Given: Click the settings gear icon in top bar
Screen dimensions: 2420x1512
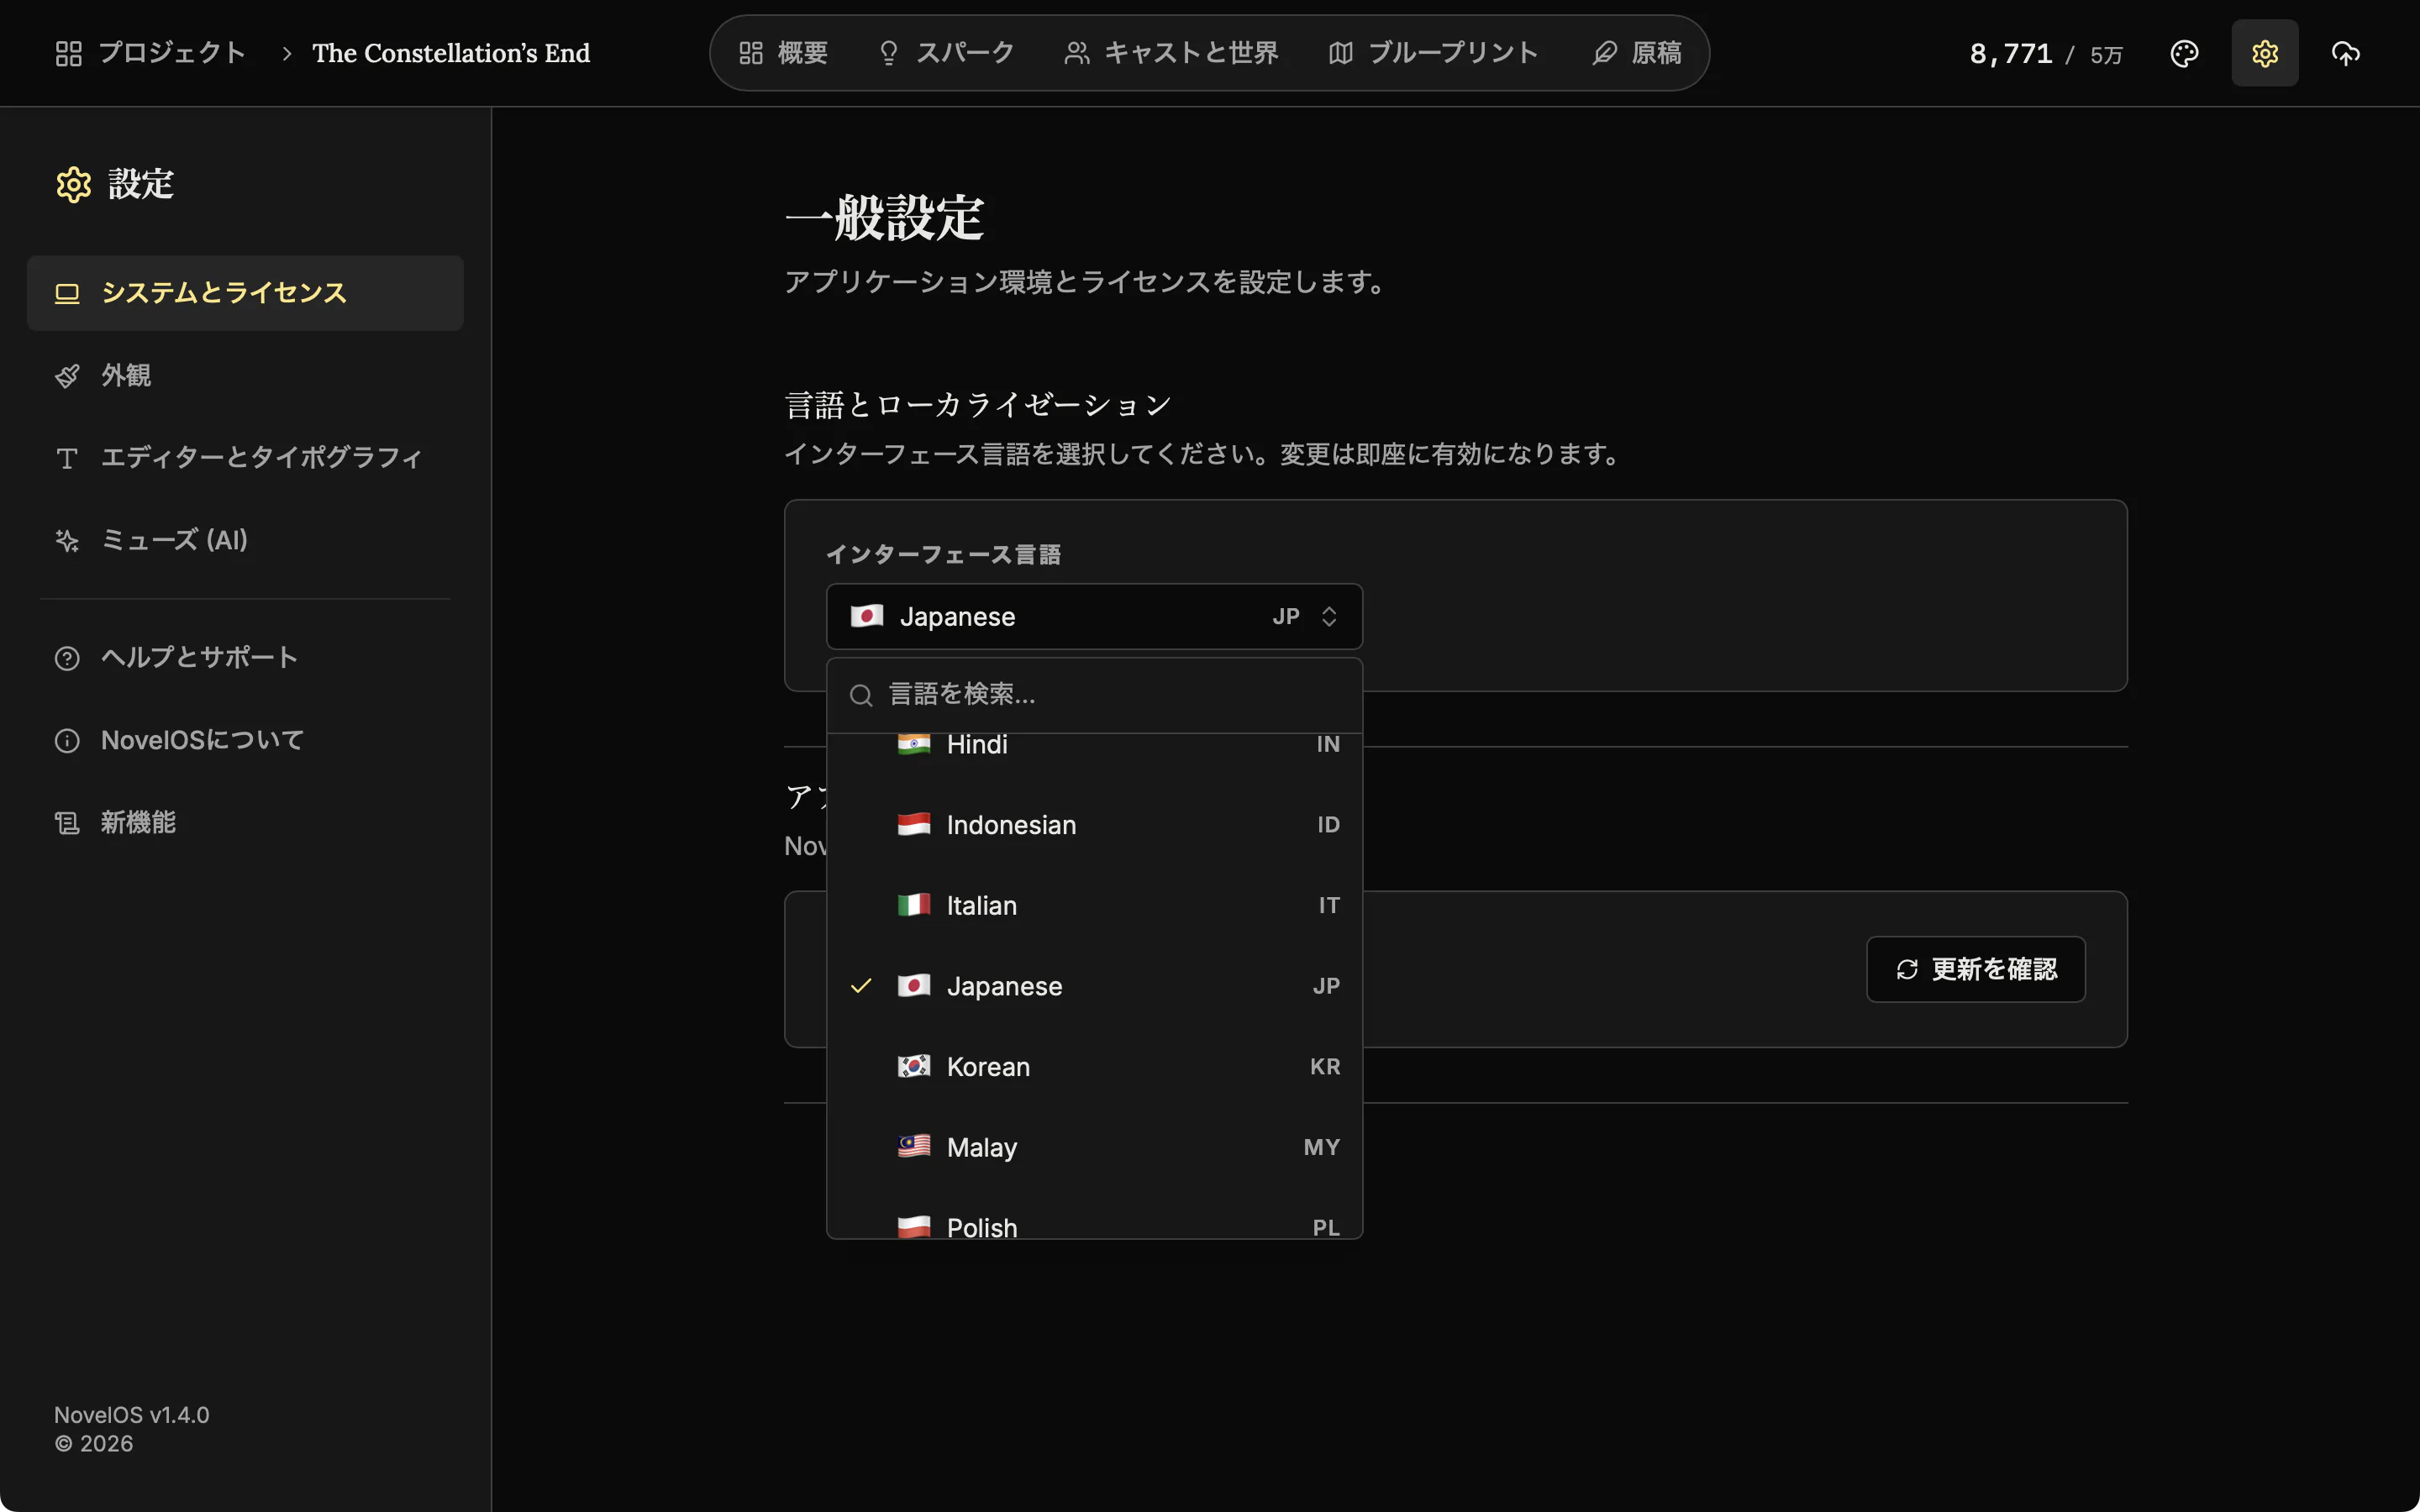Looking at the screenshot, I should click(x=2265, y=53).
